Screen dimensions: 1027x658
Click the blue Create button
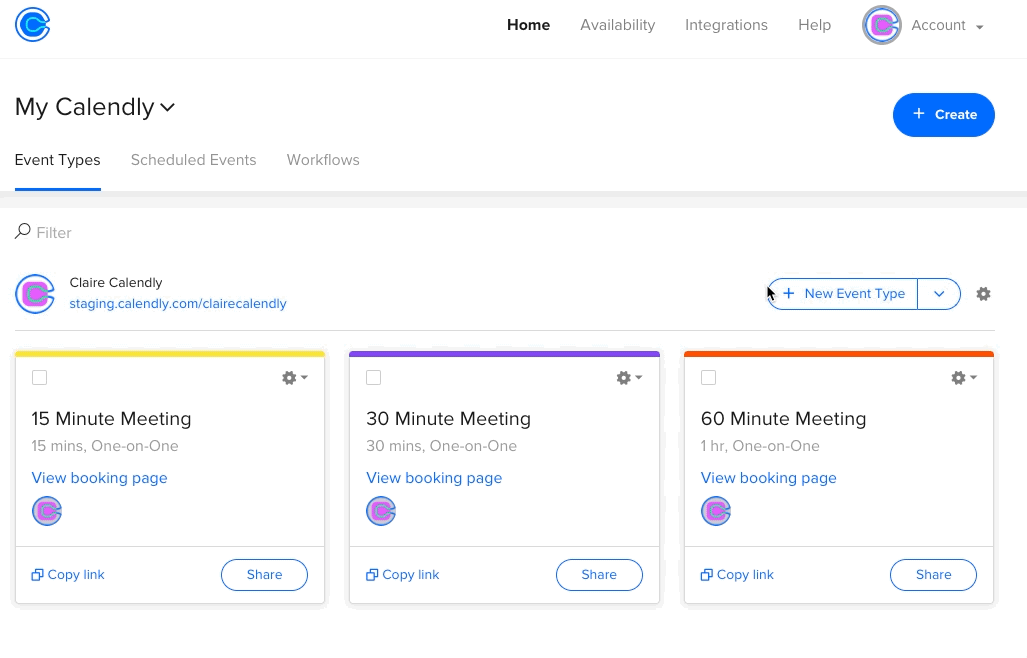tap(943, 115)
